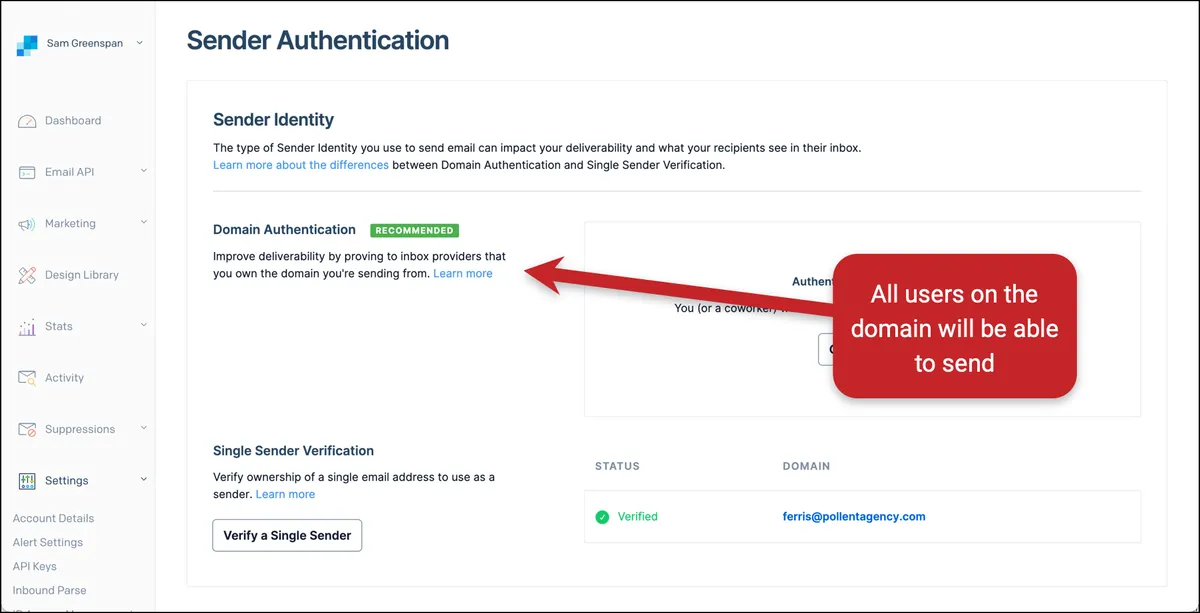This screenshot has height=613, width=1200.
Task: Click Verify a Single Sender button
Action: click(x=287, y=535)
